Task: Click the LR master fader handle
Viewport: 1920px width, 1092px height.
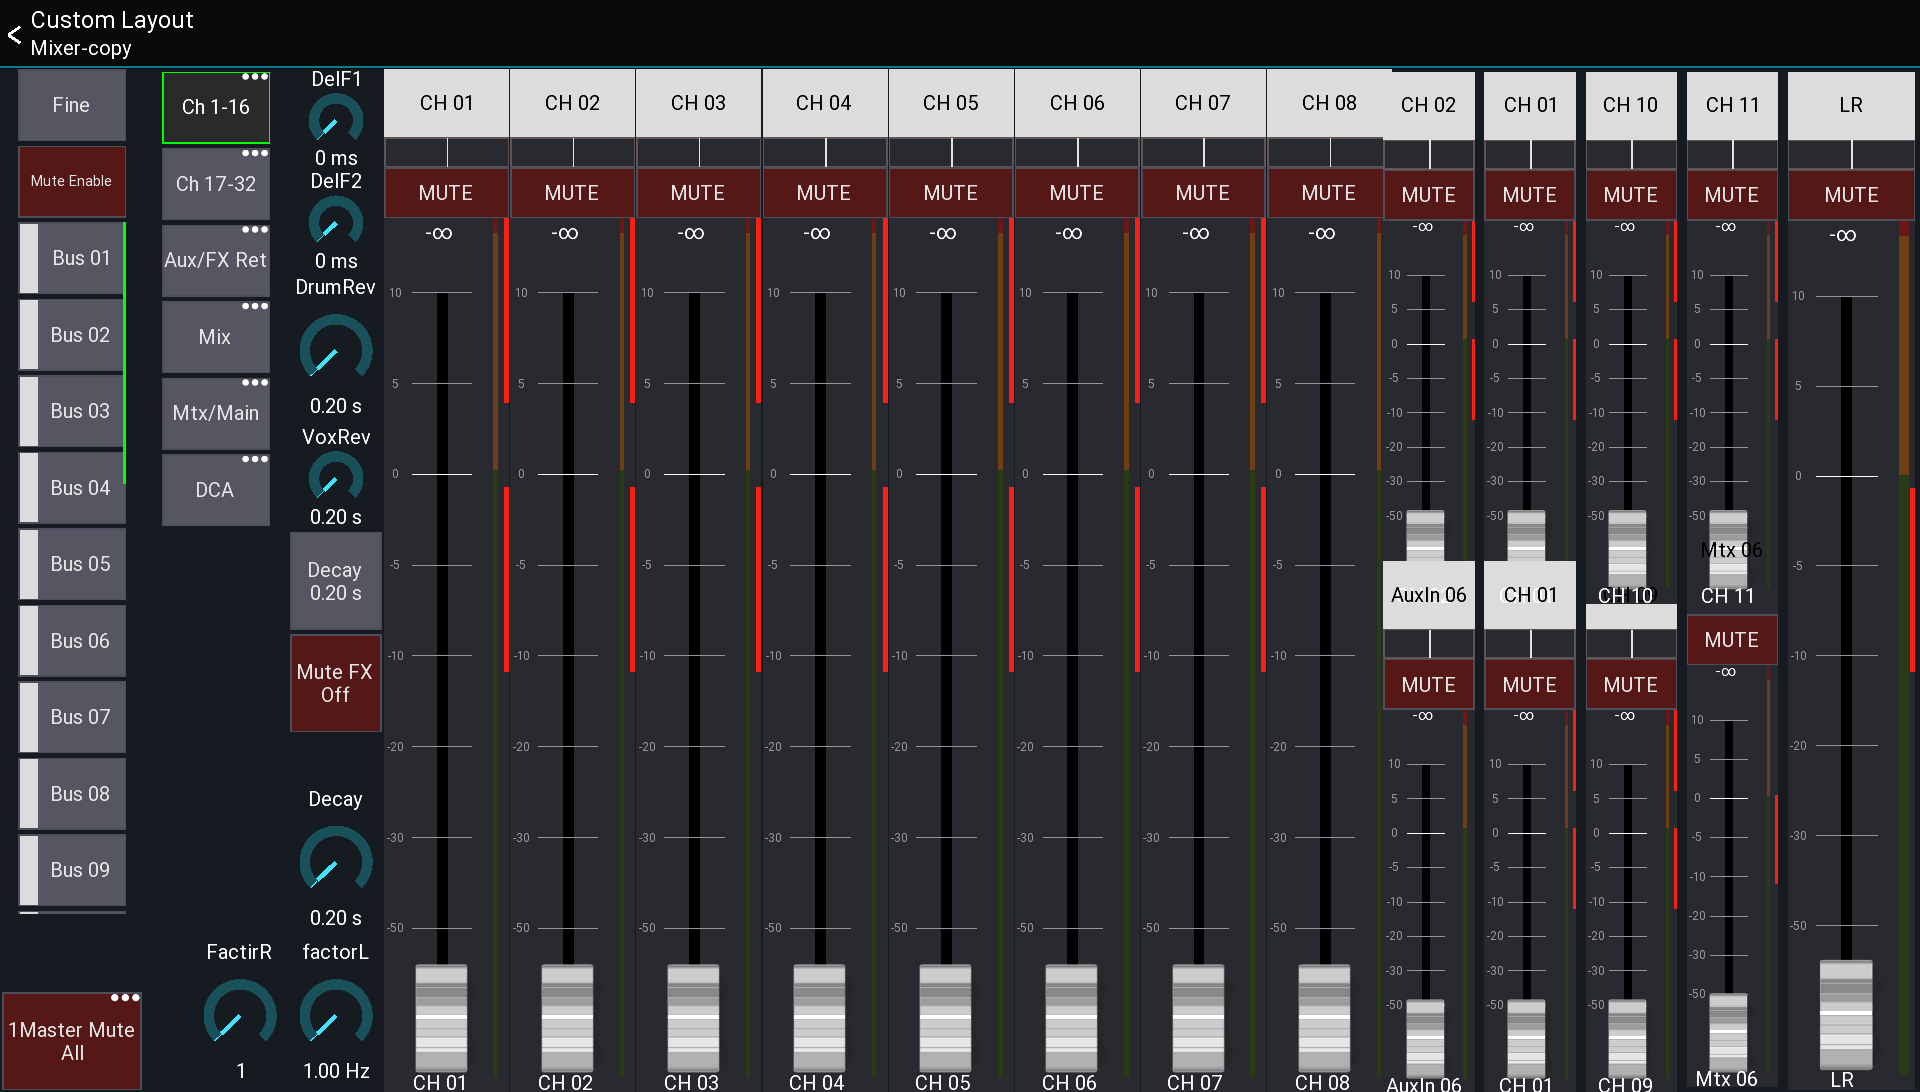Action: pyautogui.click(x=1846, y=1014)
